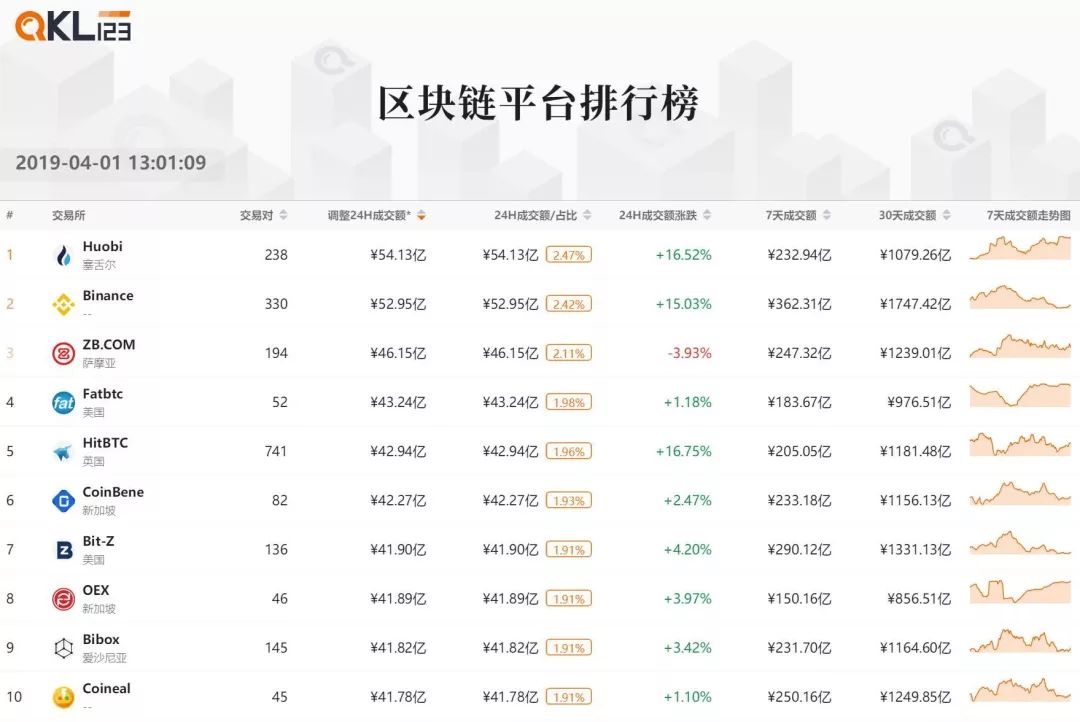The width and height of the screenshot is (1080, 722).
Task: Click the ¥290.12亿 7-day volume for Bit-Z
Action: [800, 550]
